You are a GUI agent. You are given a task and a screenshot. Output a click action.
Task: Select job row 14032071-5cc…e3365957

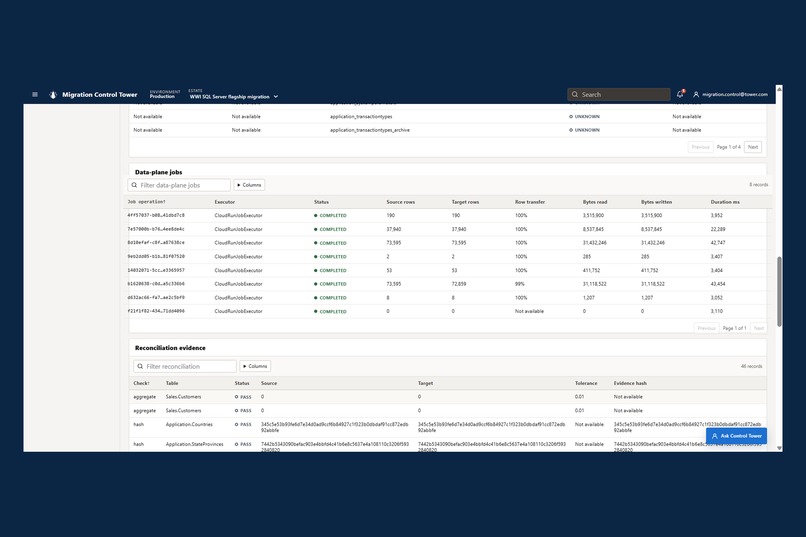447,270
